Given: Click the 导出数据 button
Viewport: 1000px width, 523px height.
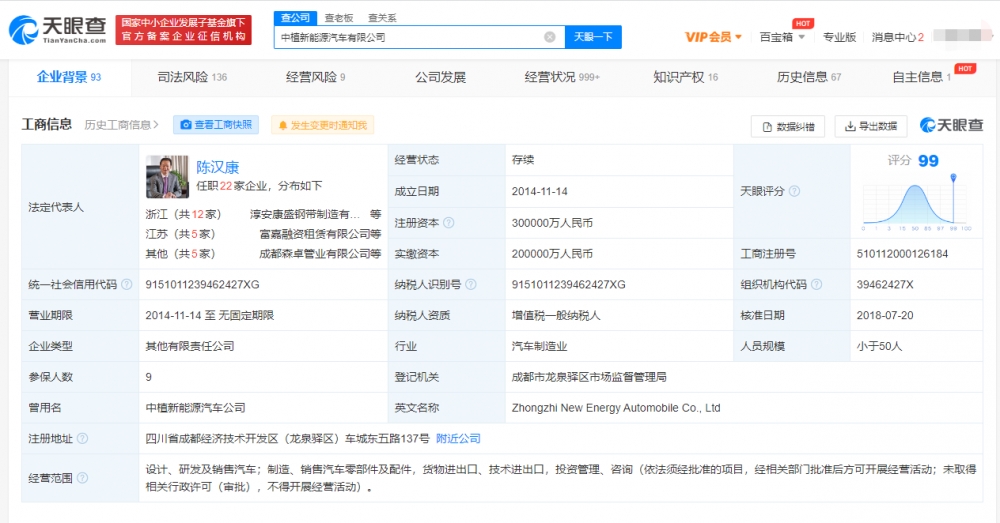Looking at the screenshot, I should click(871, 126).
